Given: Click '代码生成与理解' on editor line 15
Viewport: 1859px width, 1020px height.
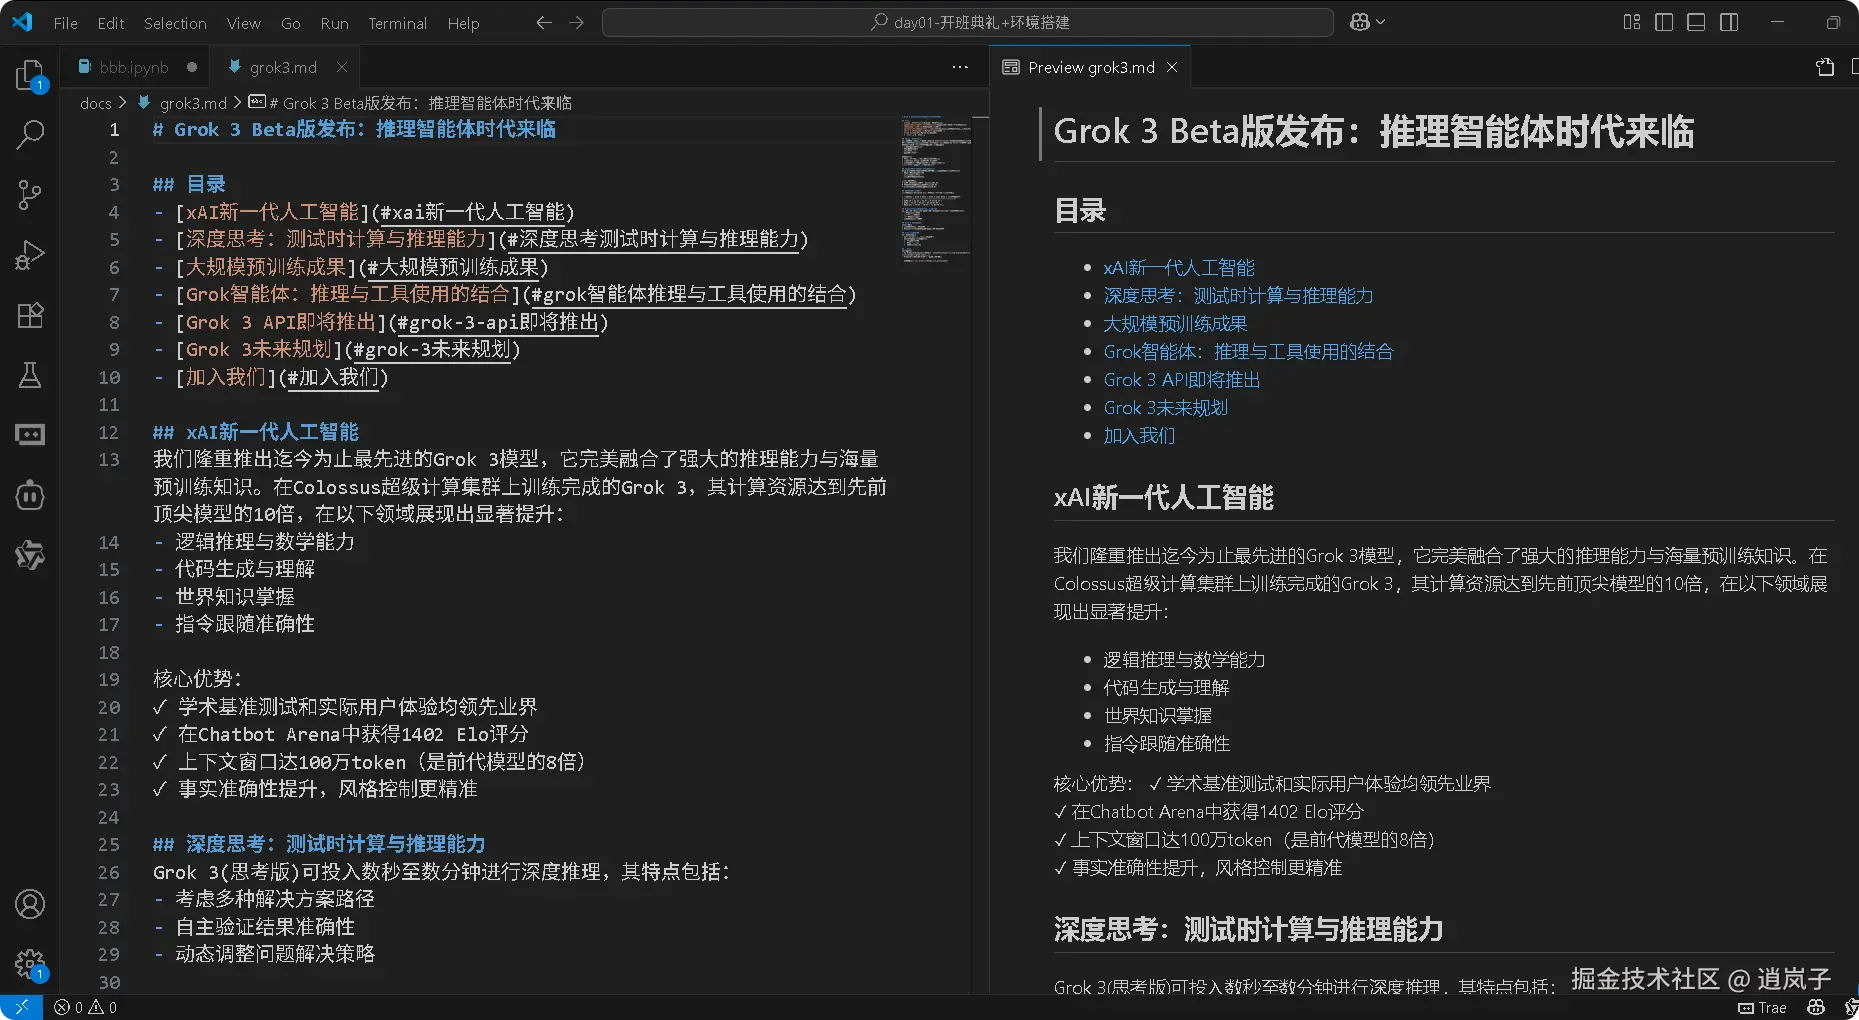Looking at the screenshot, I should [x=245, y=569].
